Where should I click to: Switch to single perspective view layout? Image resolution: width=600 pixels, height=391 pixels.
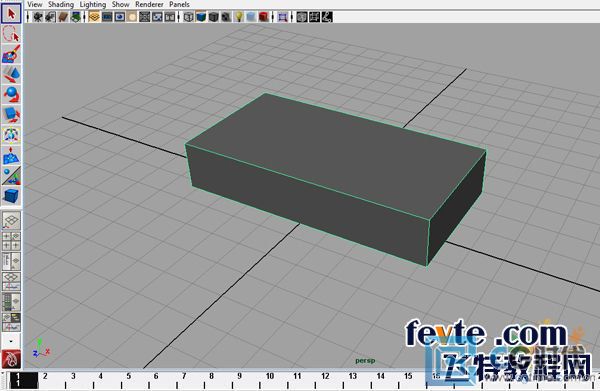click(11, 220)
